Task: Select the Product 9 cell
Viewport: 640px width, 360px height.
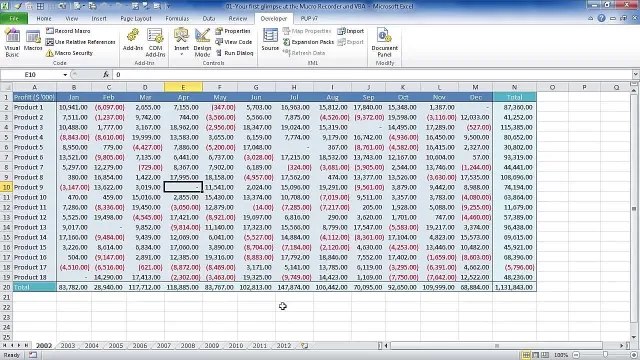Action: coord(34,187)
